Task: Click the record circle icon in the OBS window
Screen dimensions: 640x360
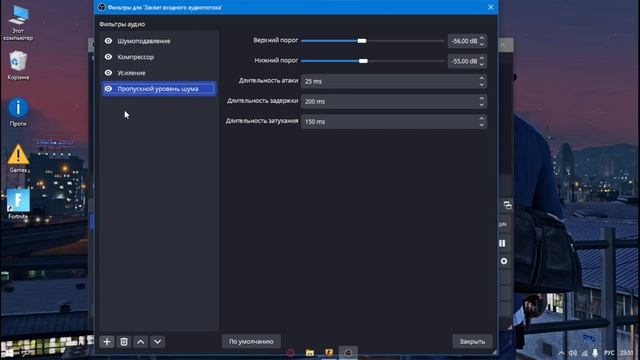Action: tap(504, 261)
